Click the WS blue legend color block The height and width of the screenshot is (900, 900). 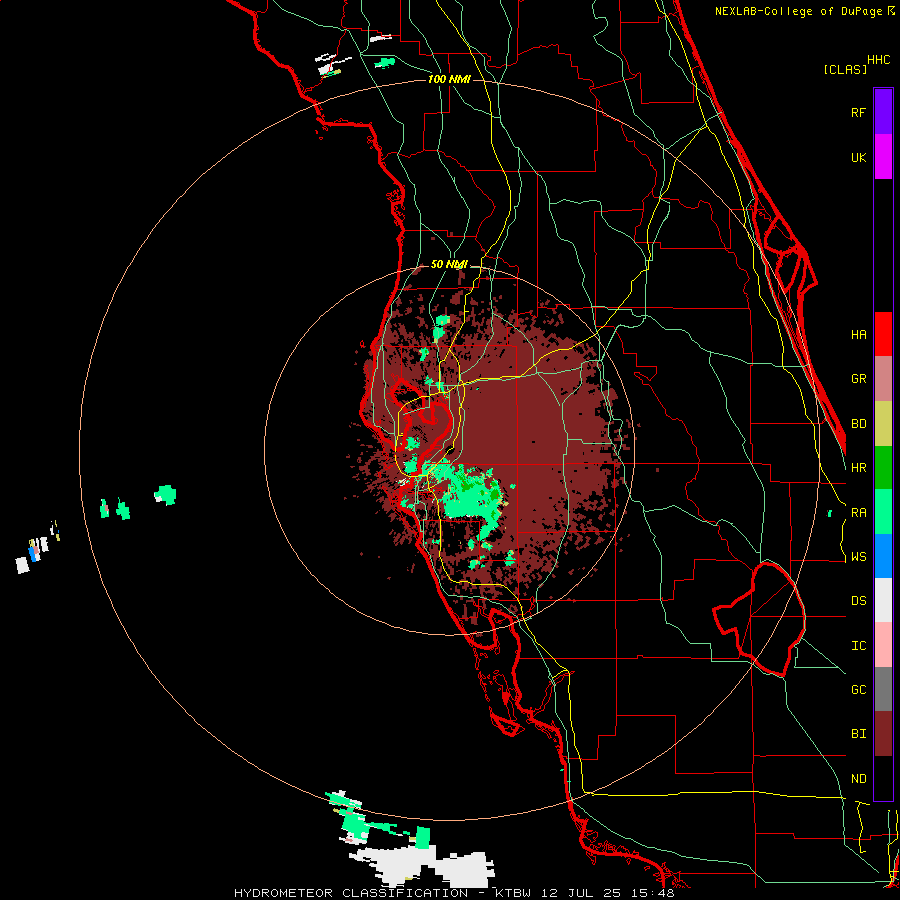[883, 556]
